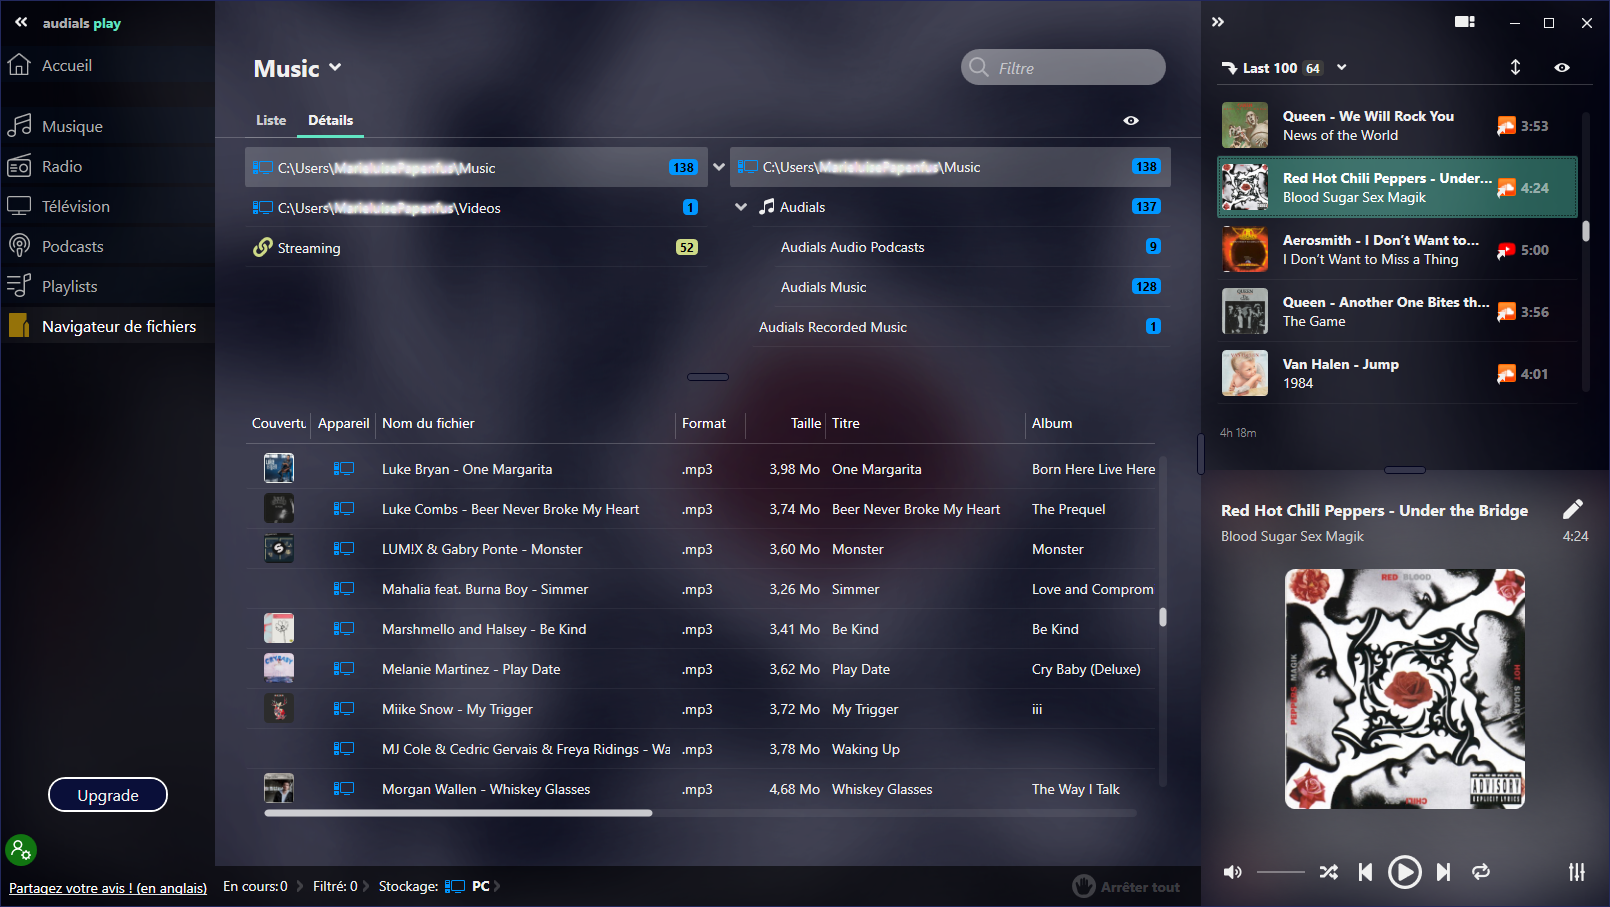Toggle repeat playback
Image resolution: width=1610 pixels, height=907 pixels.
[x=1481, y=872]
